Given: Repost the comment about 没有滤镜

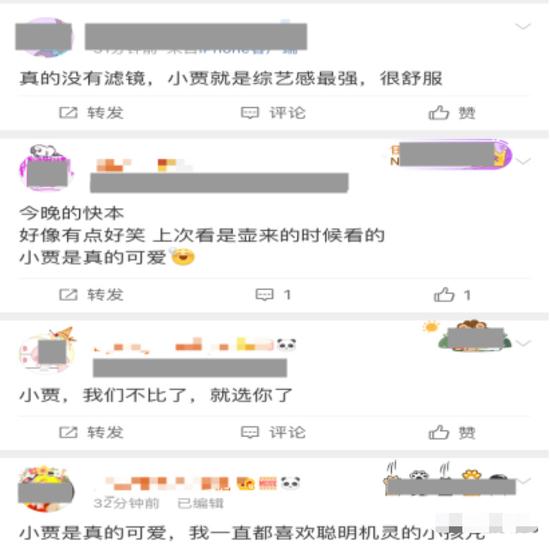Looking at the screenshot, I should (91, 113).
